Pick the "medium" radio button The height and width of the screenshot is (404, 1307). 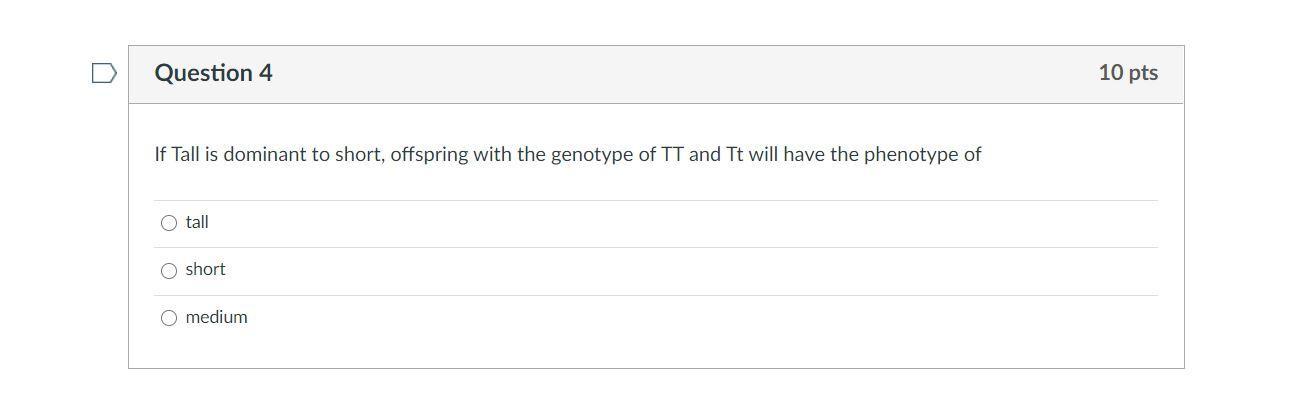(169, 318)
